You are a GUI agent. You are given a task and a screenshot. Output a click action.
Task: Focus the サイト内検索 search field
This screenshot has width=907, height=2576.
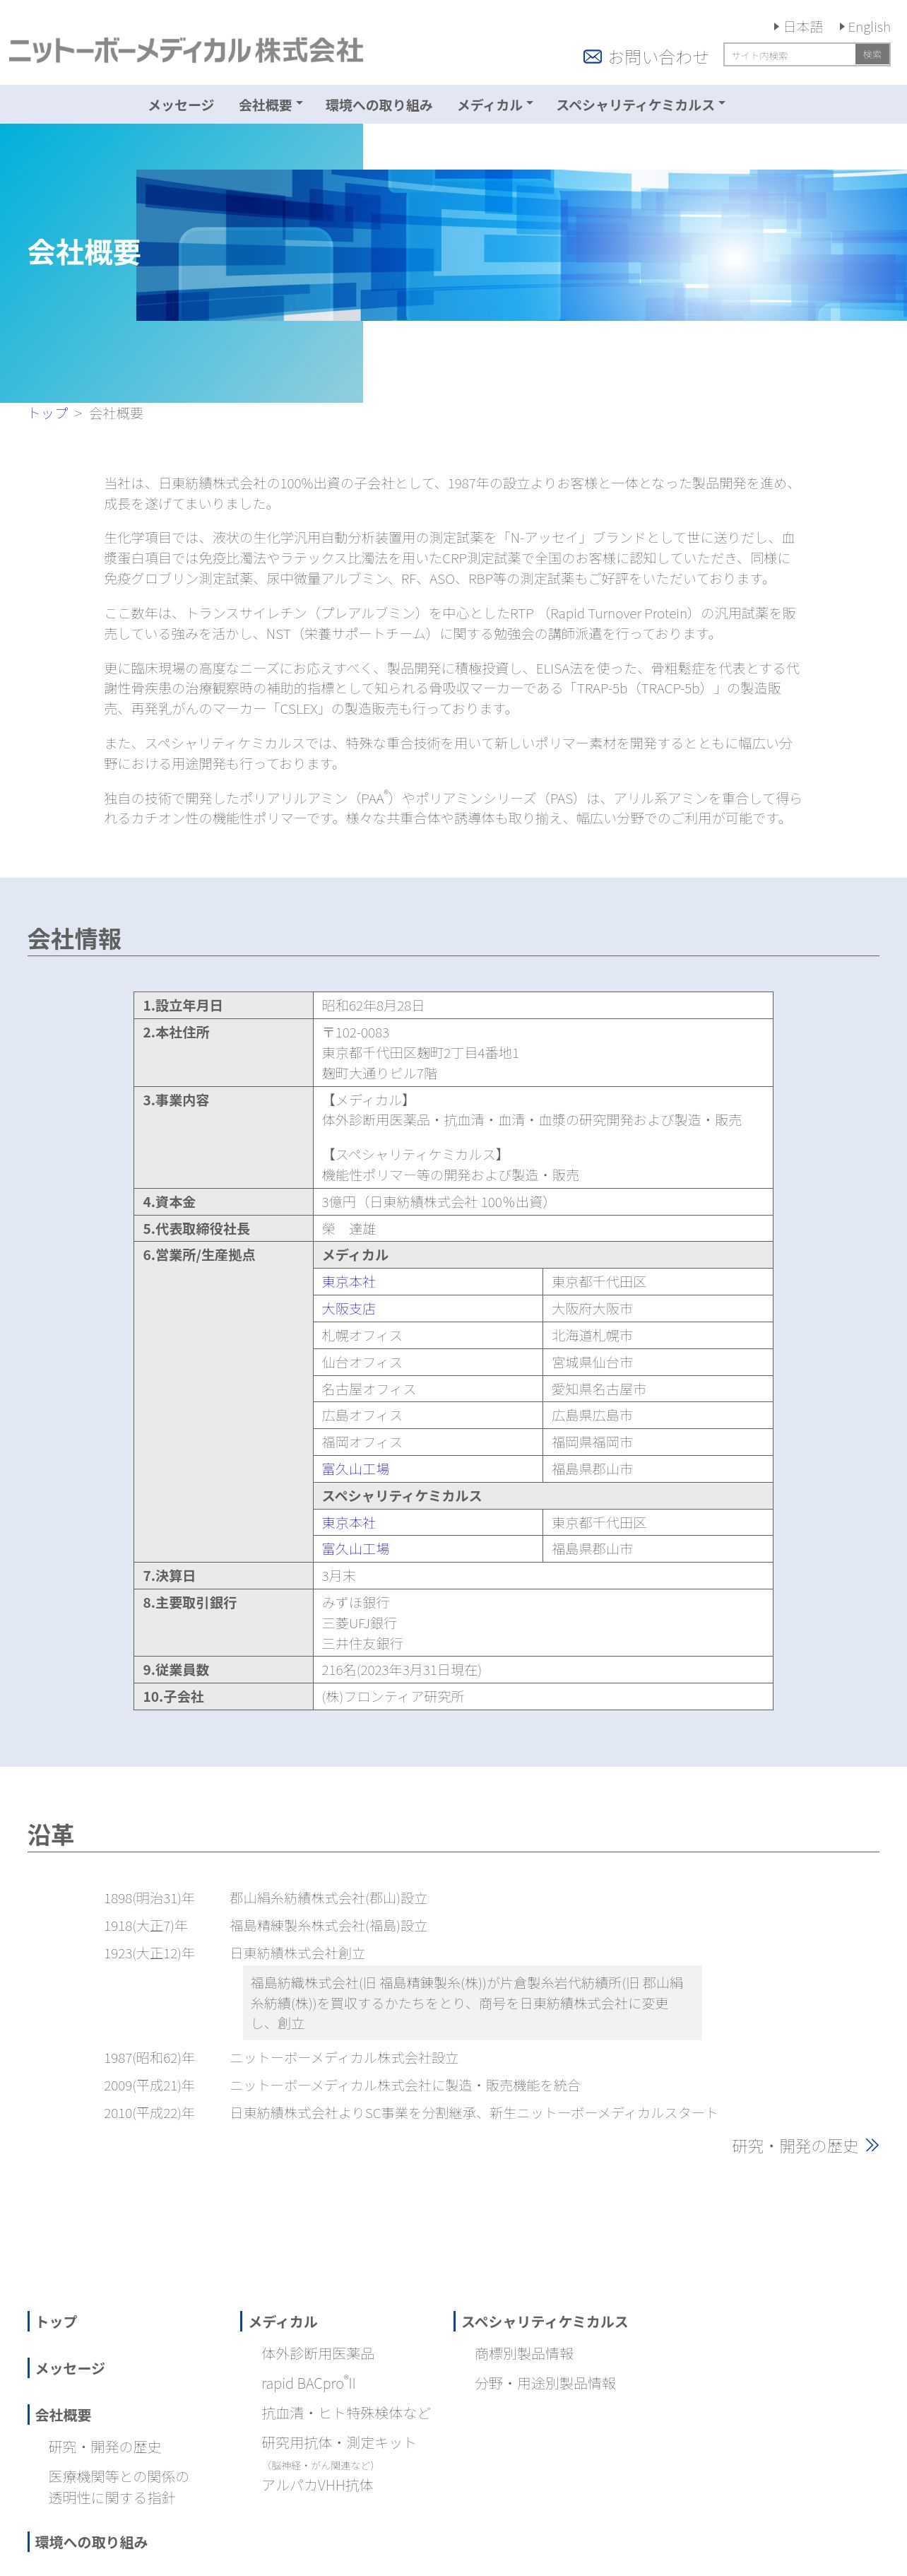point(790,55)
